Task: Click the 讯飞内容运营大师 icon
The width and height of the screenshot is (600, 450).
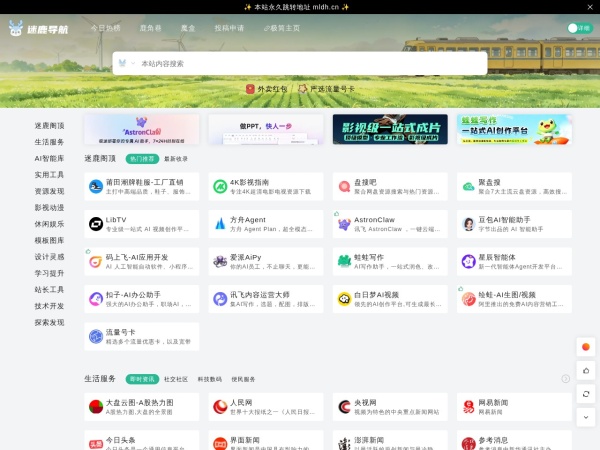Action: coord(220,299)
